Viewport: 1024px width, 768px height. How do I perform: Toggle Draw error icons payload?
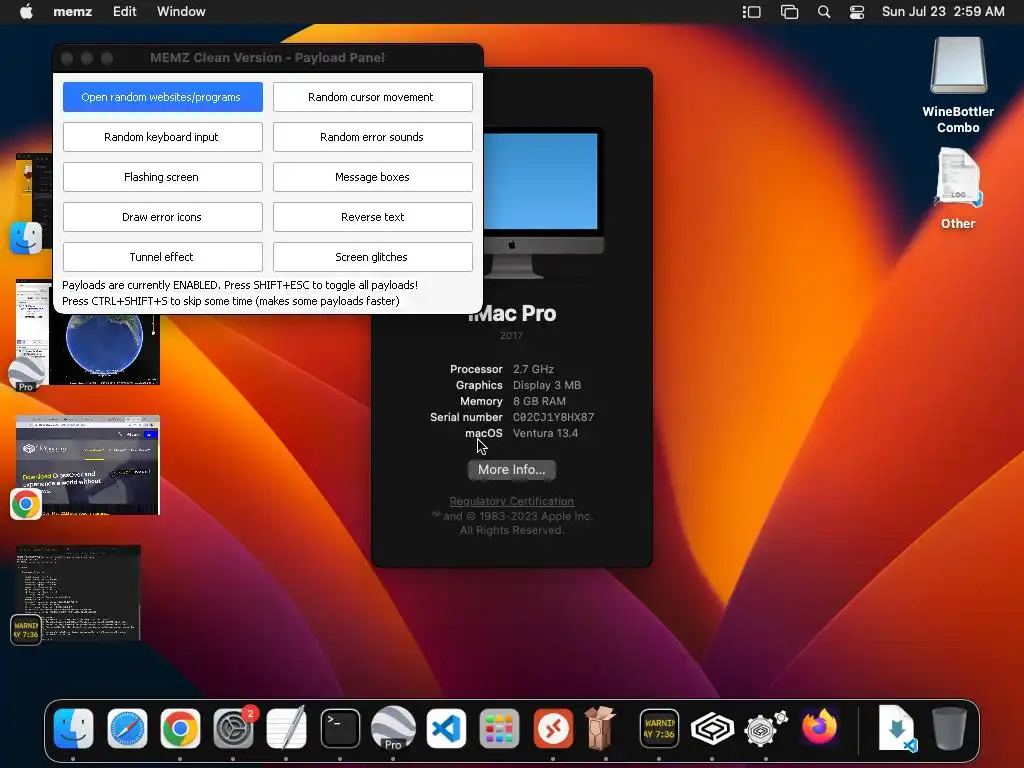point(163,217)
